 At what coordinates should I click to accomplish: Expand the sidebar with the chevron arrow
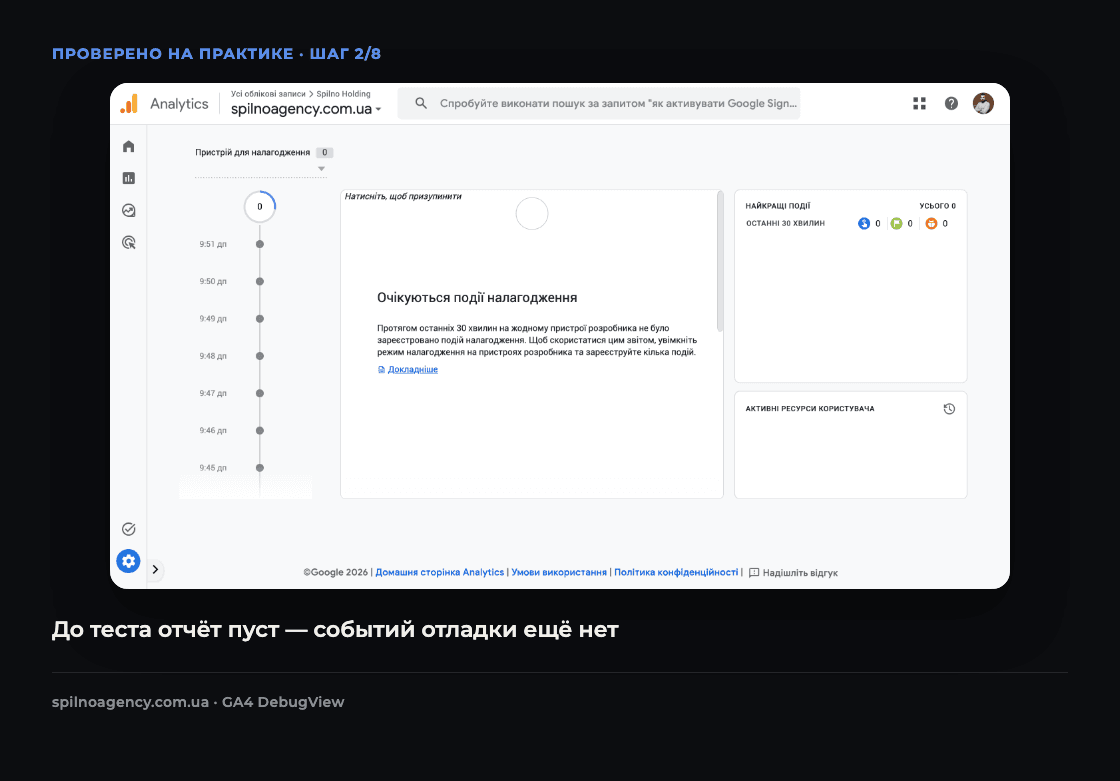pyautogui.click(x=155, y=569)
